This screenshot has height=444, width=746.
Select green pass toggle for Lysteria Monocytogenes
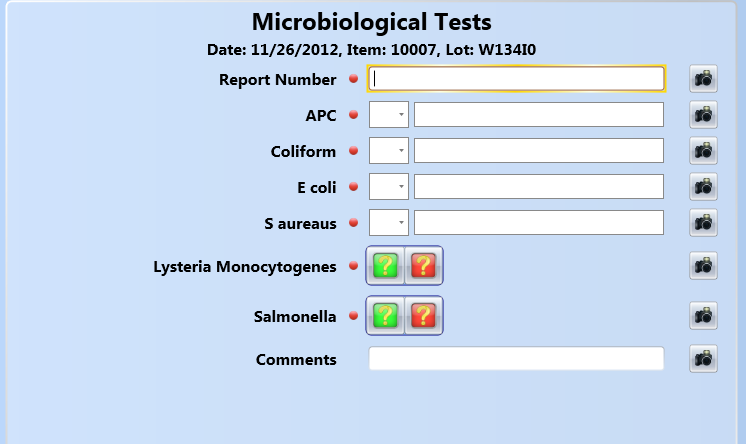click(x=385, y=266)
